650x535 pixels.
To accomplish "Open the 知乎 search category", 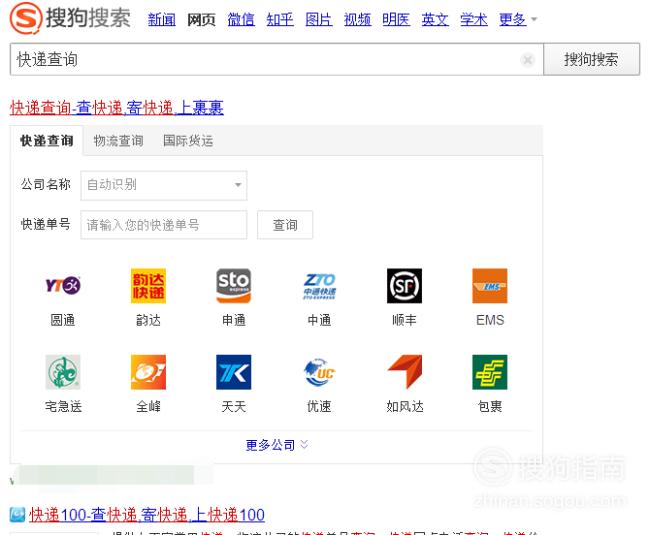I will (280, 19).
